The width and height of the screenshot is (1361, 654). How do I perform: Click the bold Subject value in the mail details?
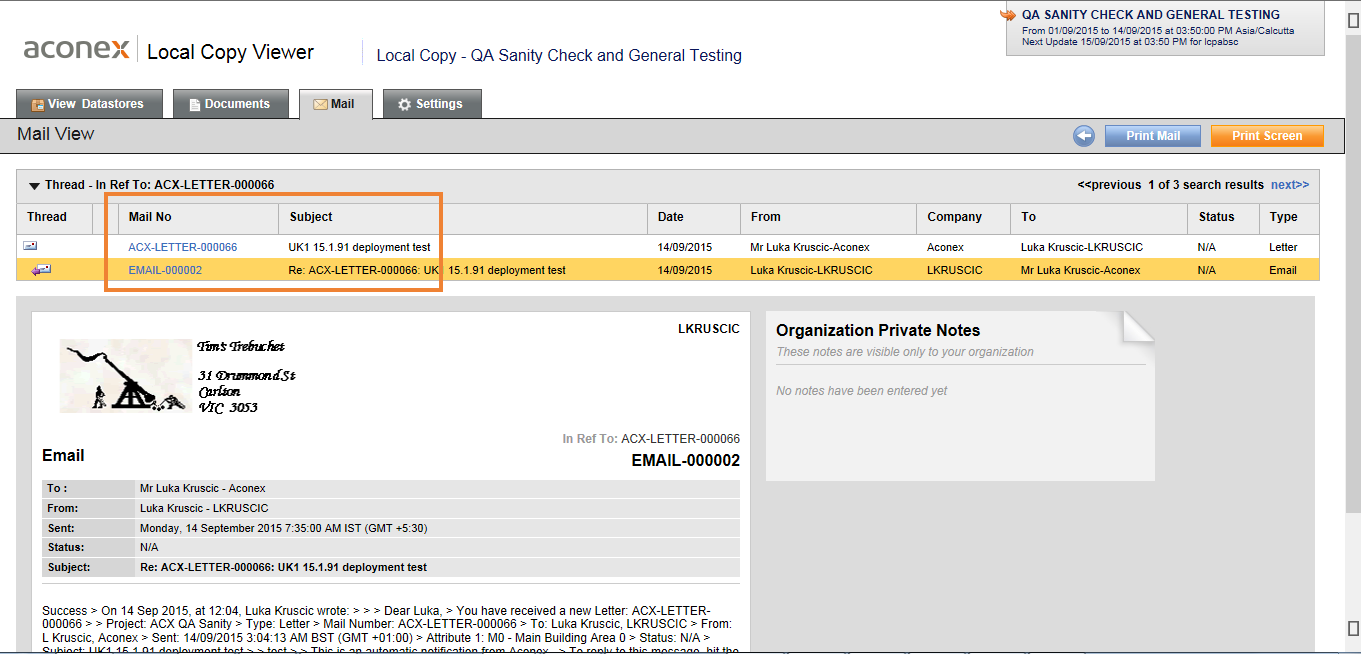(x=284, y=567)
